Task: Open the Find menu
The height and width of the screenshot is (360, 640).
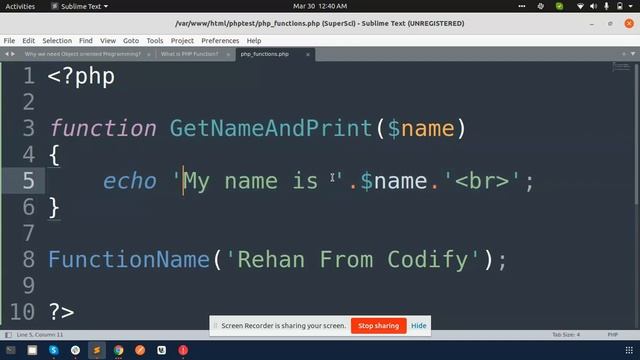Action: pos(86,40)
